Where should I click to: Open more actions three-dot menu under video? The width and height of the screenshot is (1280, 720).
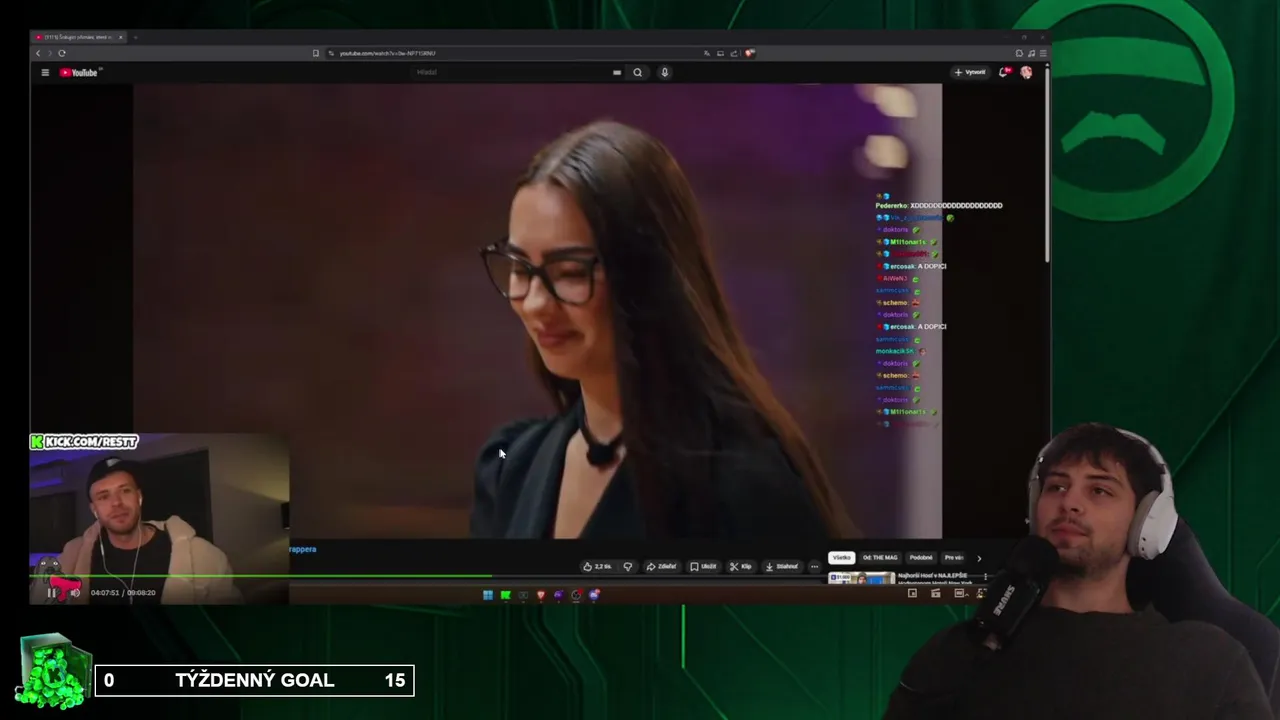[x=814, y=566]
